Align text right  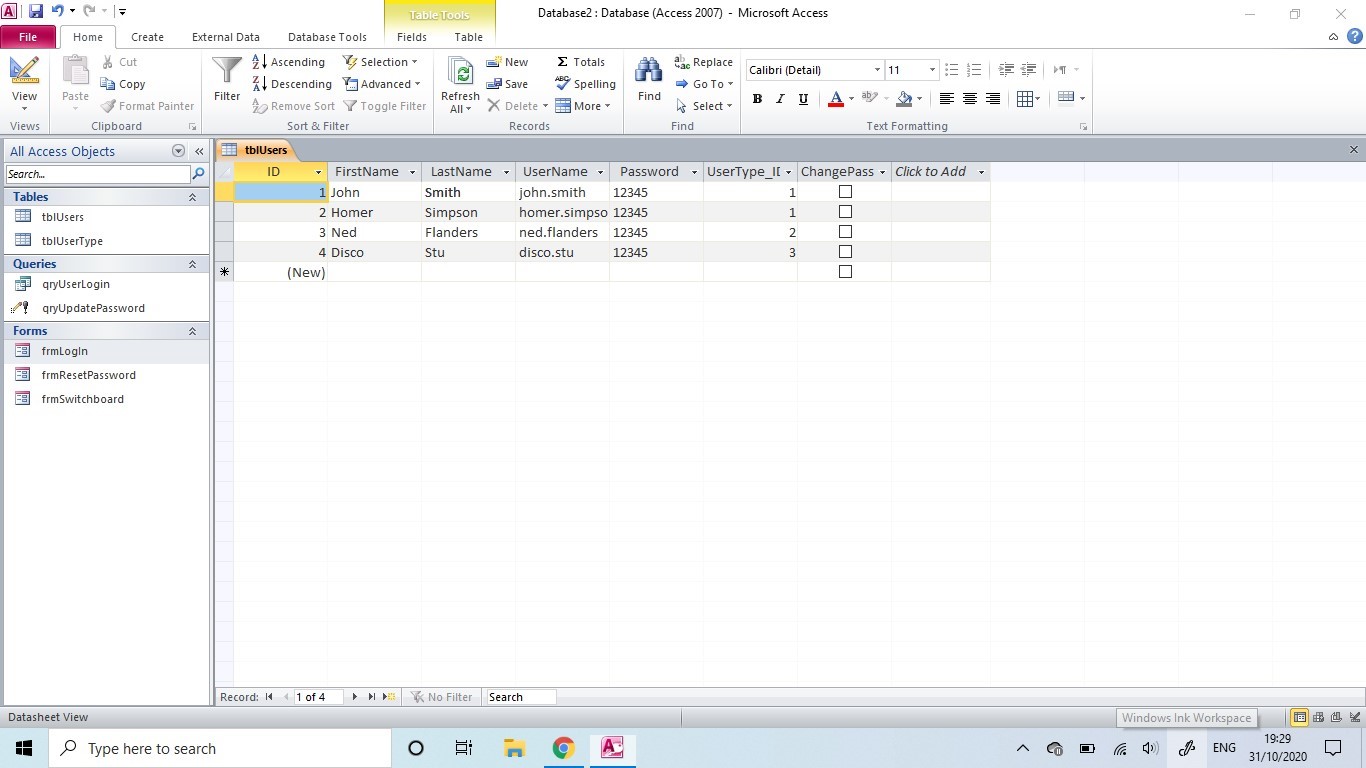click(x=993, y=98)
